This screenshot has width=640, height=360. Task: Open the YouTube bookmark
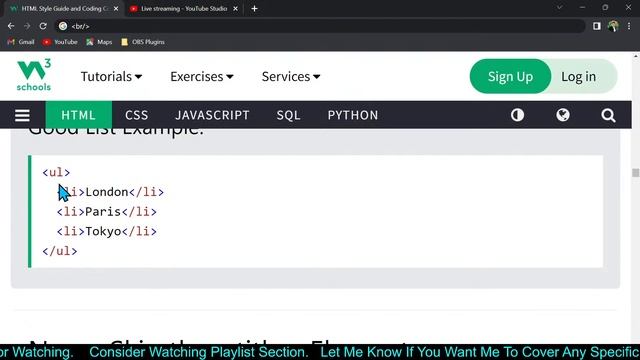pyautogui.click(x=60, y=42)
